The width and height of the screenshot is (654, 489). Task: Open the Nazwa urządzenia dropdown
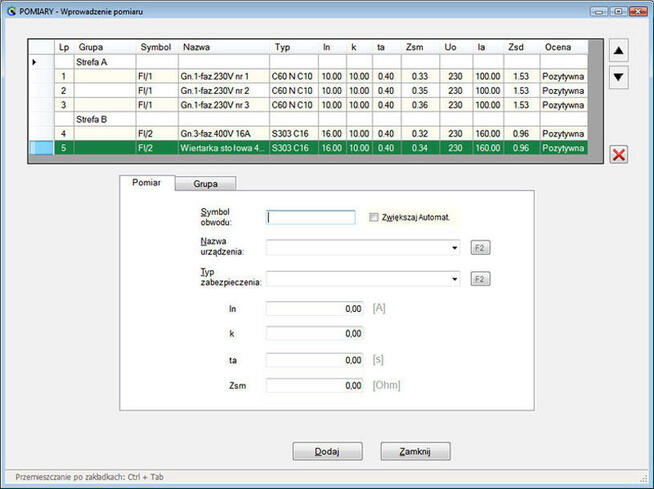(x=455, y=247)
